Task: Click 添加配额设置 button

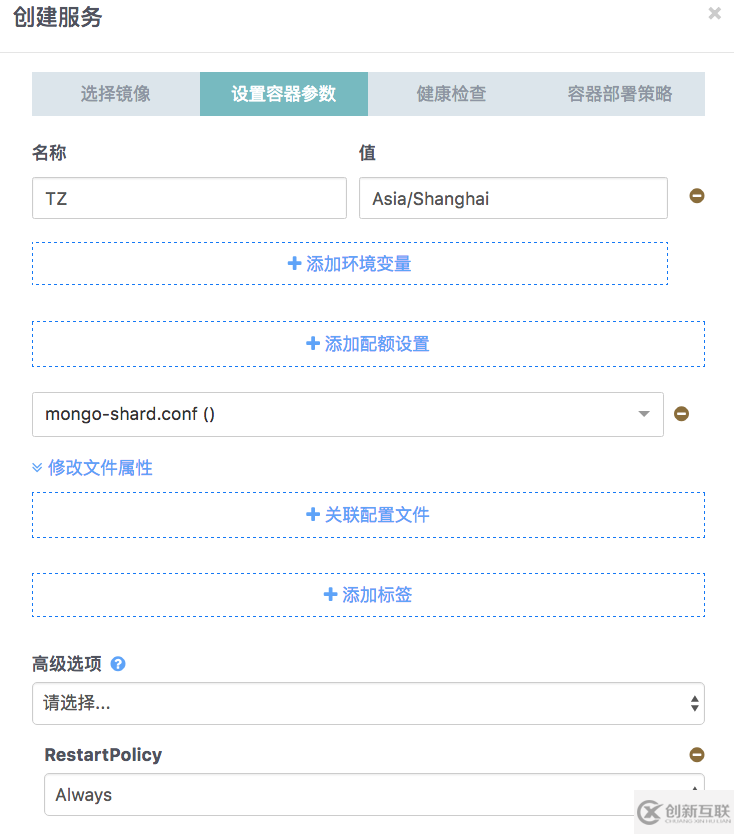Action: [x=368, y=344]
